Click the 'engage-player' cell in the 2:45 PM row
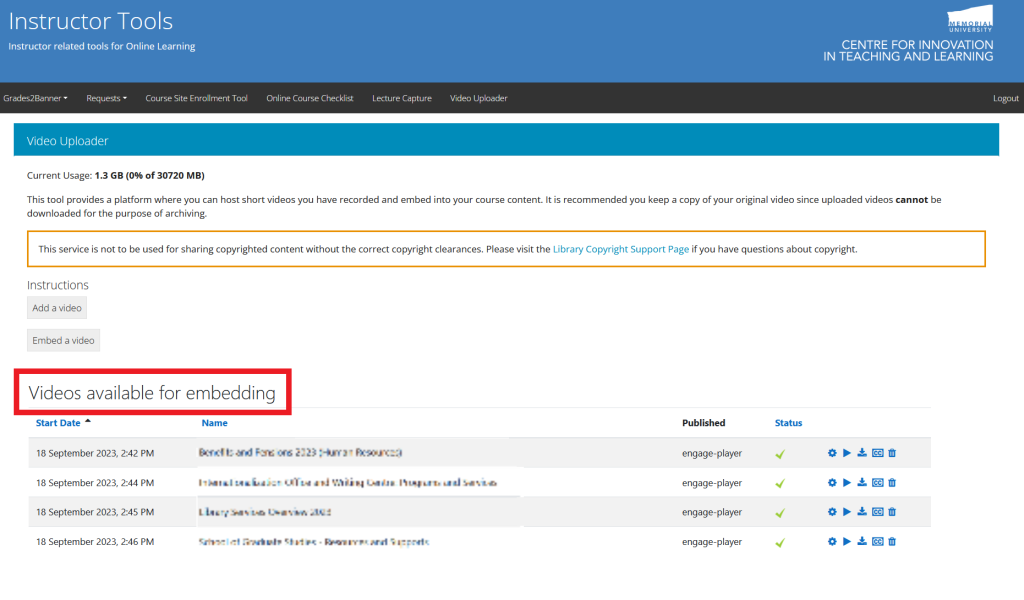1024x600 pixels. pos(712,512)
